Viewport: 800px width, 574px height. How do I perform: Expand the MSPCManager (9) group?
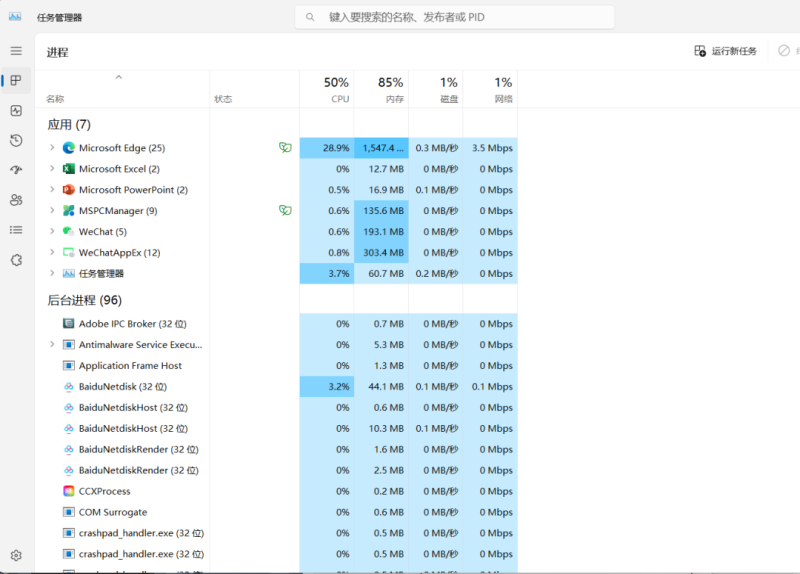52,210
